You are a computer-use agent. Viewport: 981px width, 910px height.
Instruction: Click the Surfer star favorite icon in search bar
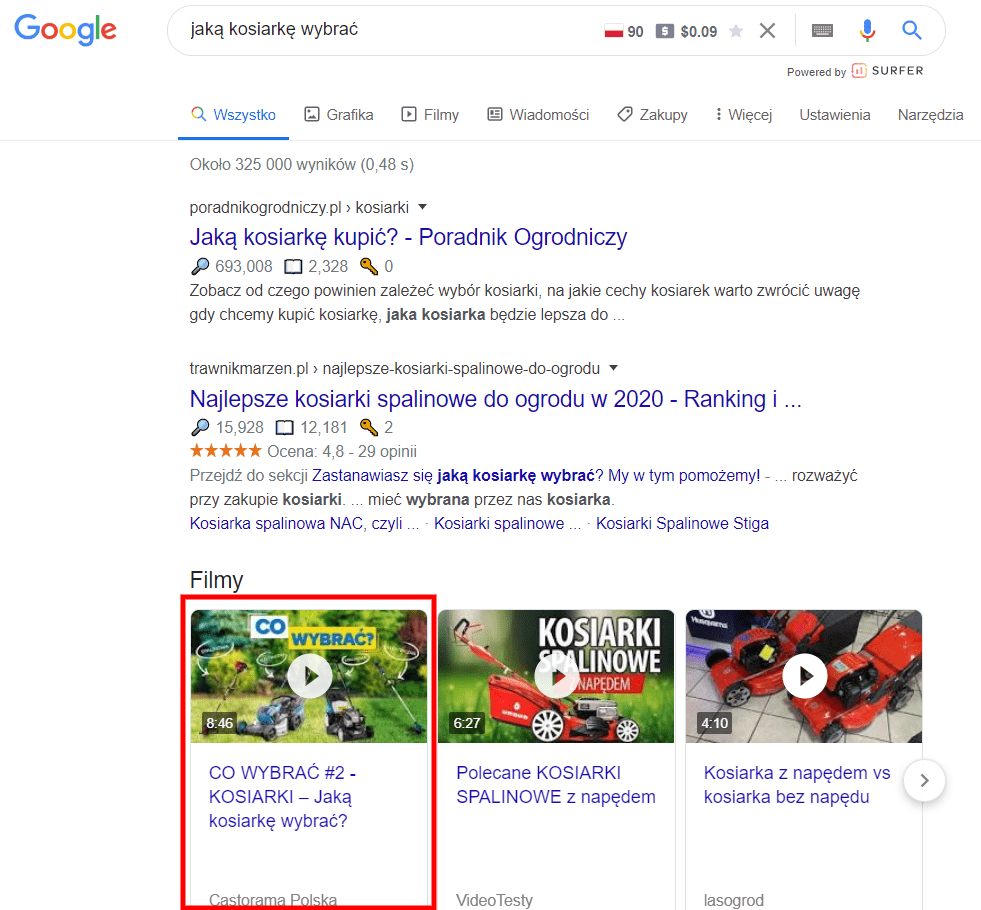click(x=736, y=31)
